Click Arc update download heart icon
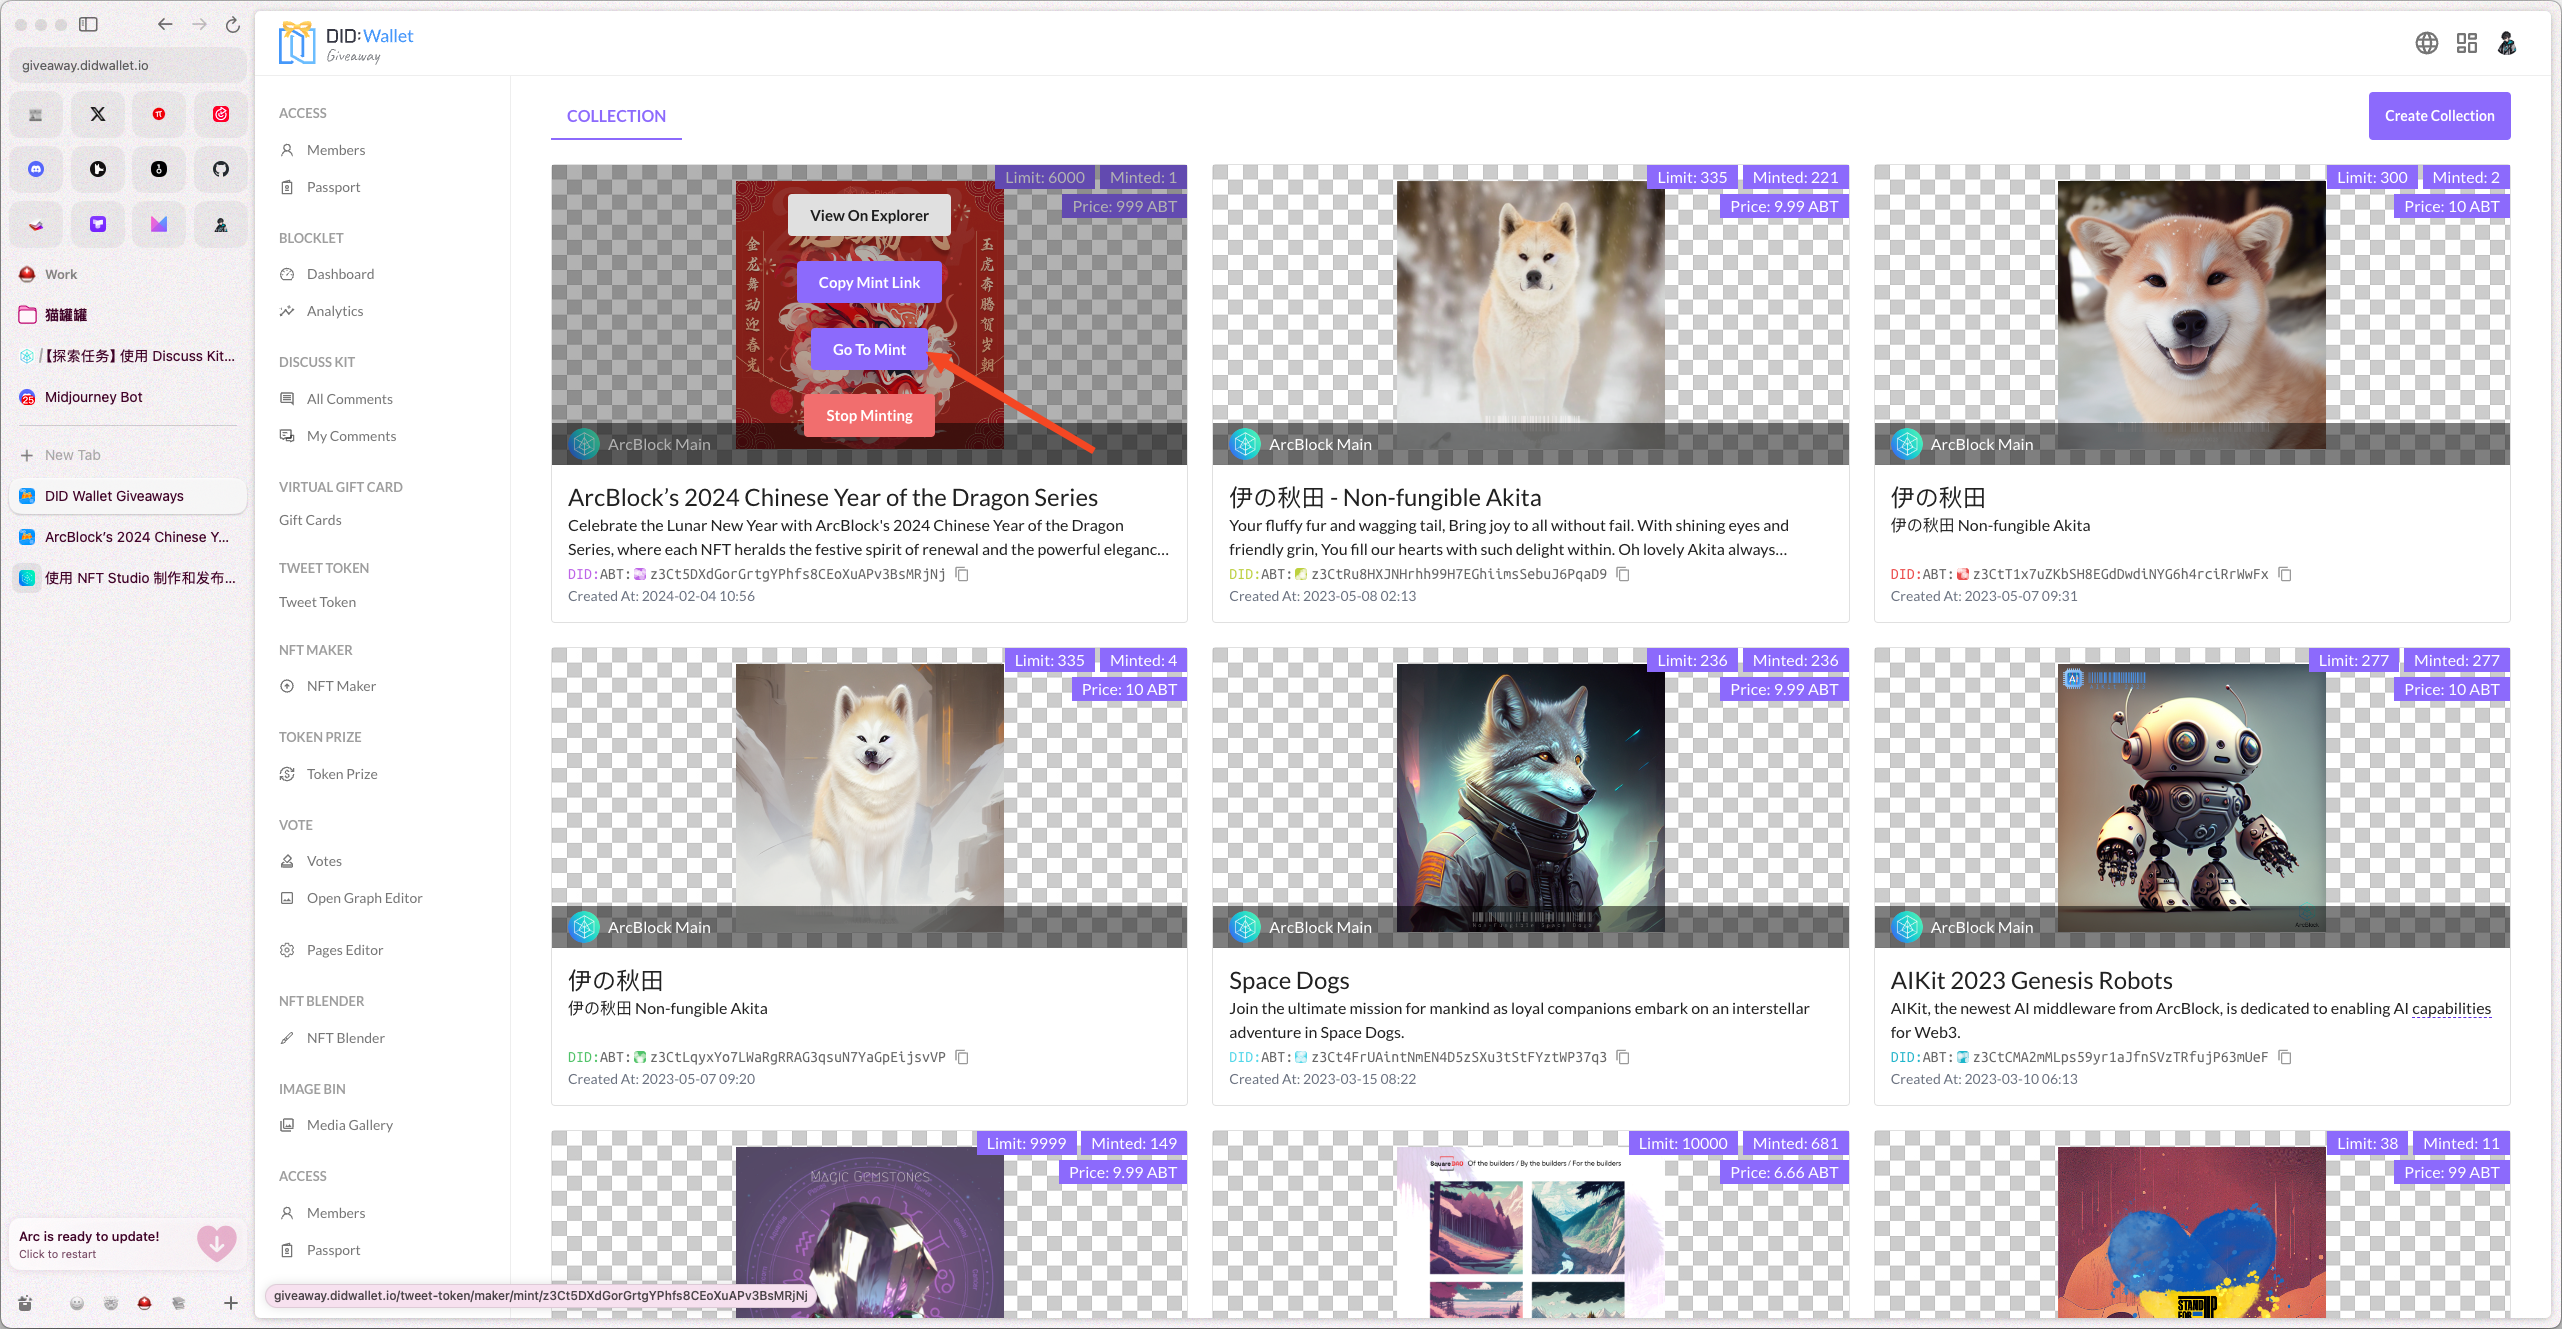 coord(216,1243)
